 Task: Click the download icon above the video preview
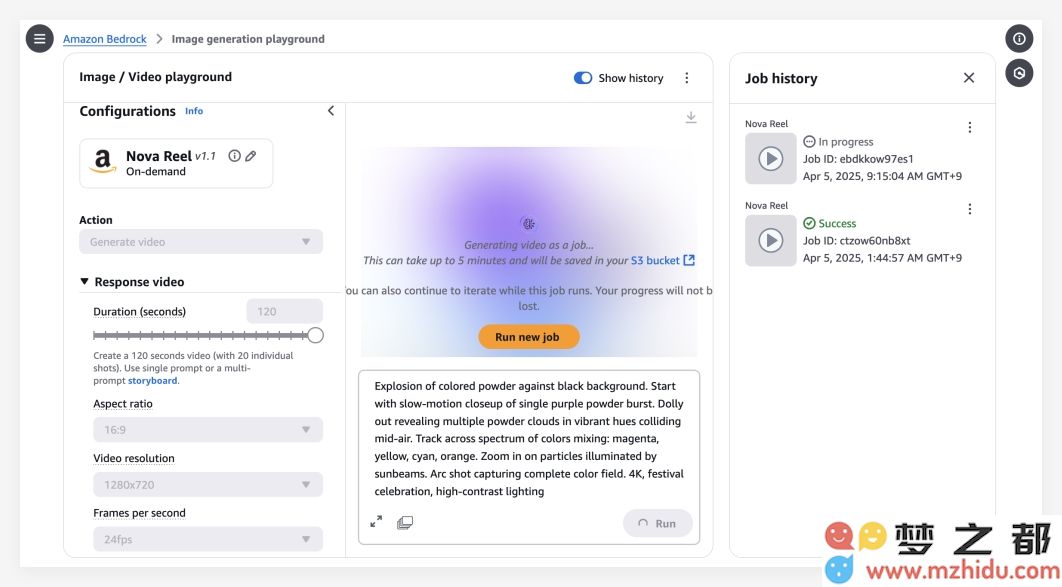tap(691, 118)
